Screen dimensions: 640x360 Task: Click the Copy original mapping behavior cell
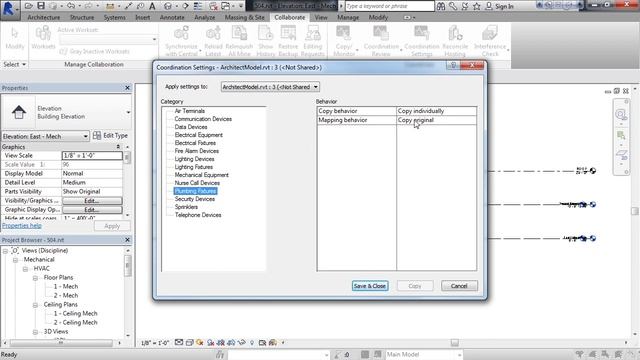[436, 120]
